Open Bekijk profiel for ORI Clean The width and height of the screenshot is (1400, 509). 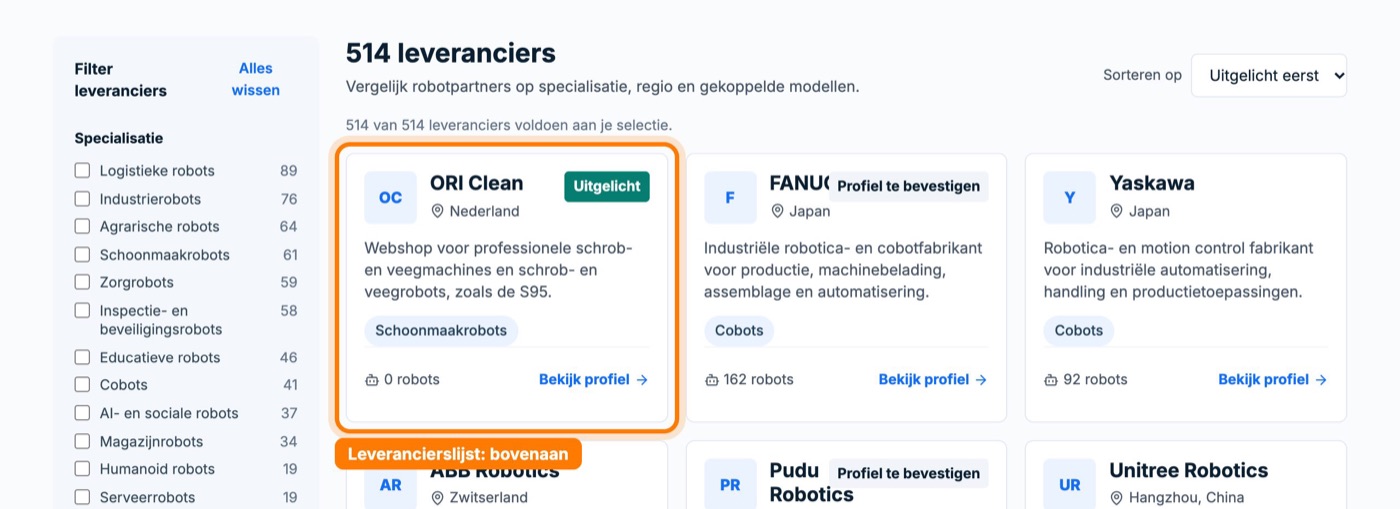(594, 380)
